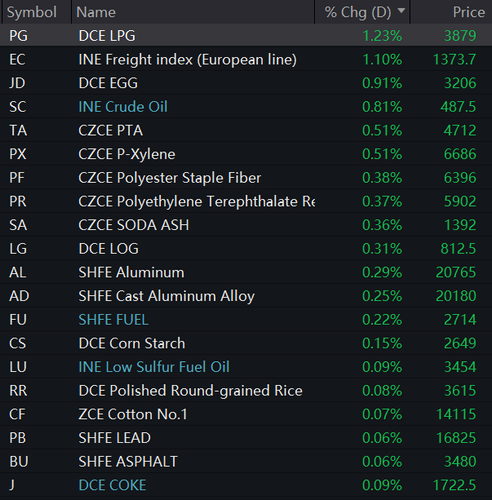Open the SHFE FUEL link

pos(113,320)
